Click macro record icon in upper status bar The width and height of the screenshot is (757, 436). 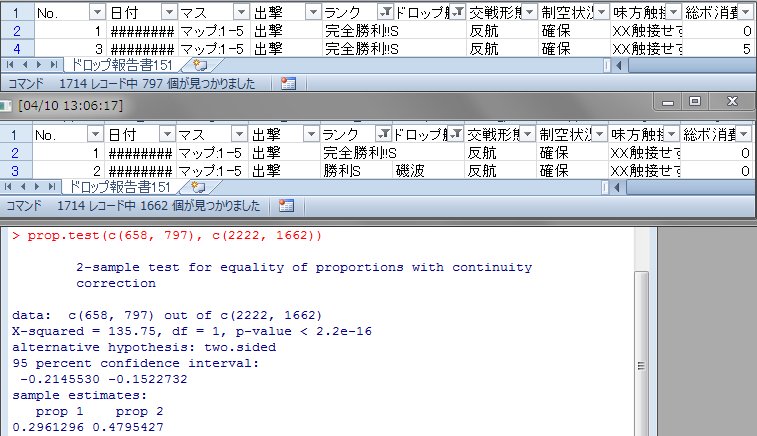(x=288, y=85)
